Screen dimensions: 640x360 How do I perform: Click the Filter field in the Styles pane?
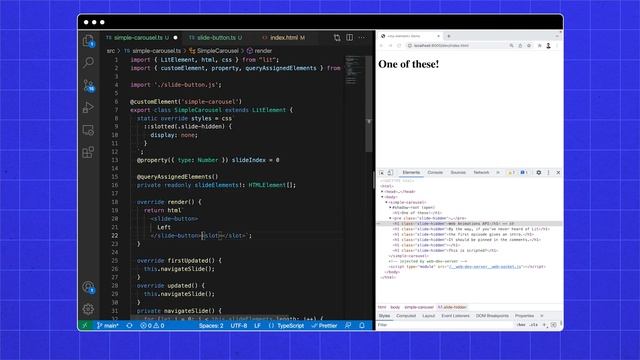tap(445, 325)
